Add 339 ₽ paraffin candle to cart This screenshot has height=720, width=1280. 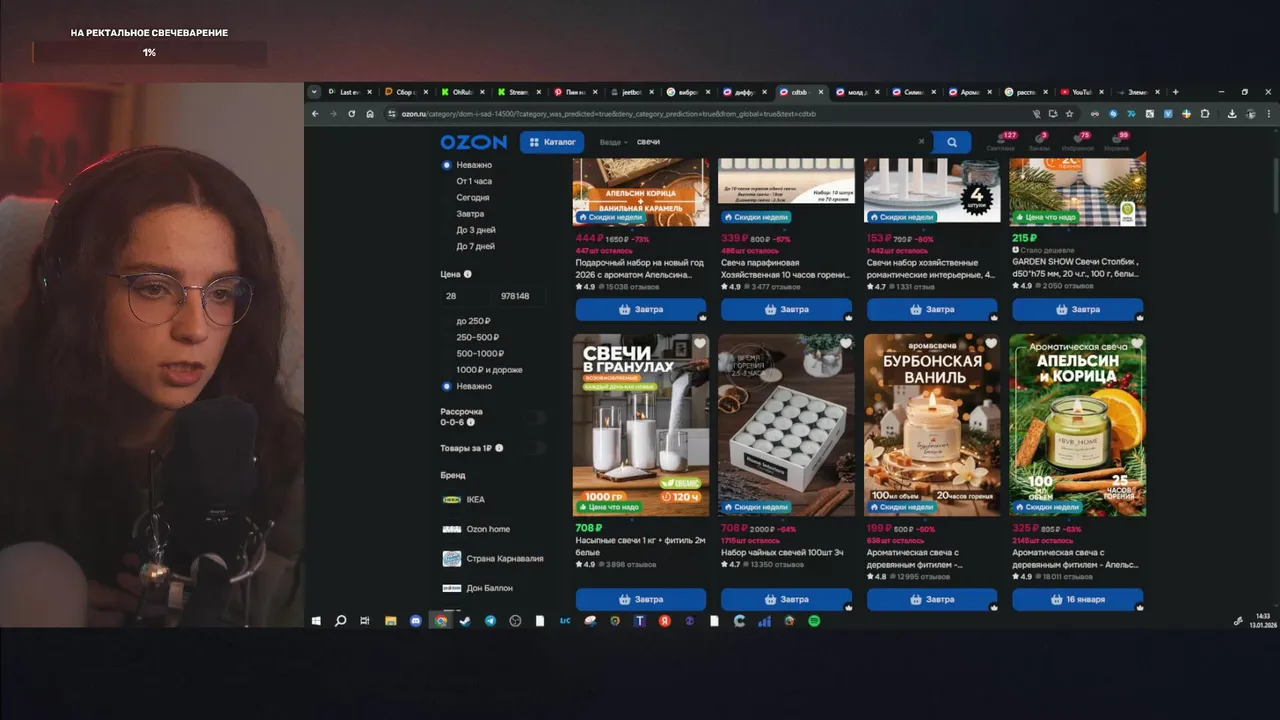(786, 309)
